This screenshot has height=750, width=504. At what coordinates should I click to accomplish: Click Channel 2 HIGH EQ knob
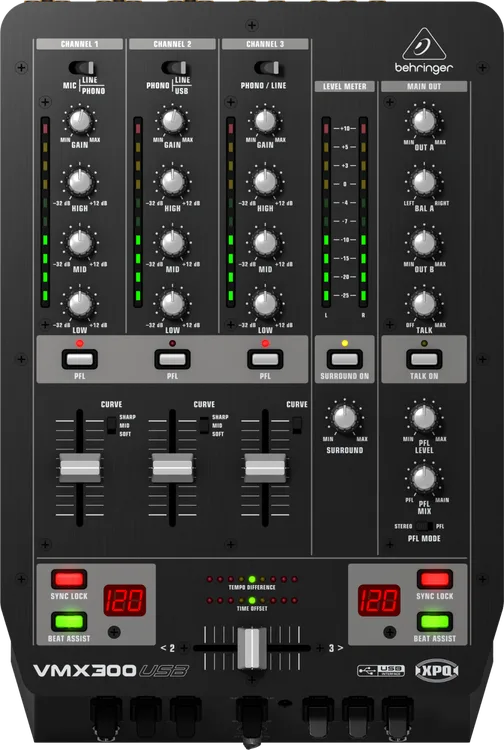click(173, 182)
